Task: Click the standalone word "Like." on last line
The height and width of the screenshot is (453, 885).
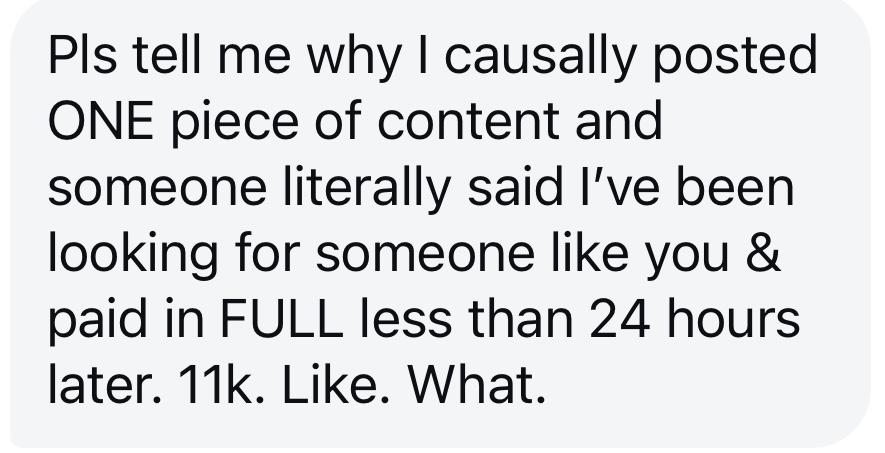Action: tap(336, 382)
